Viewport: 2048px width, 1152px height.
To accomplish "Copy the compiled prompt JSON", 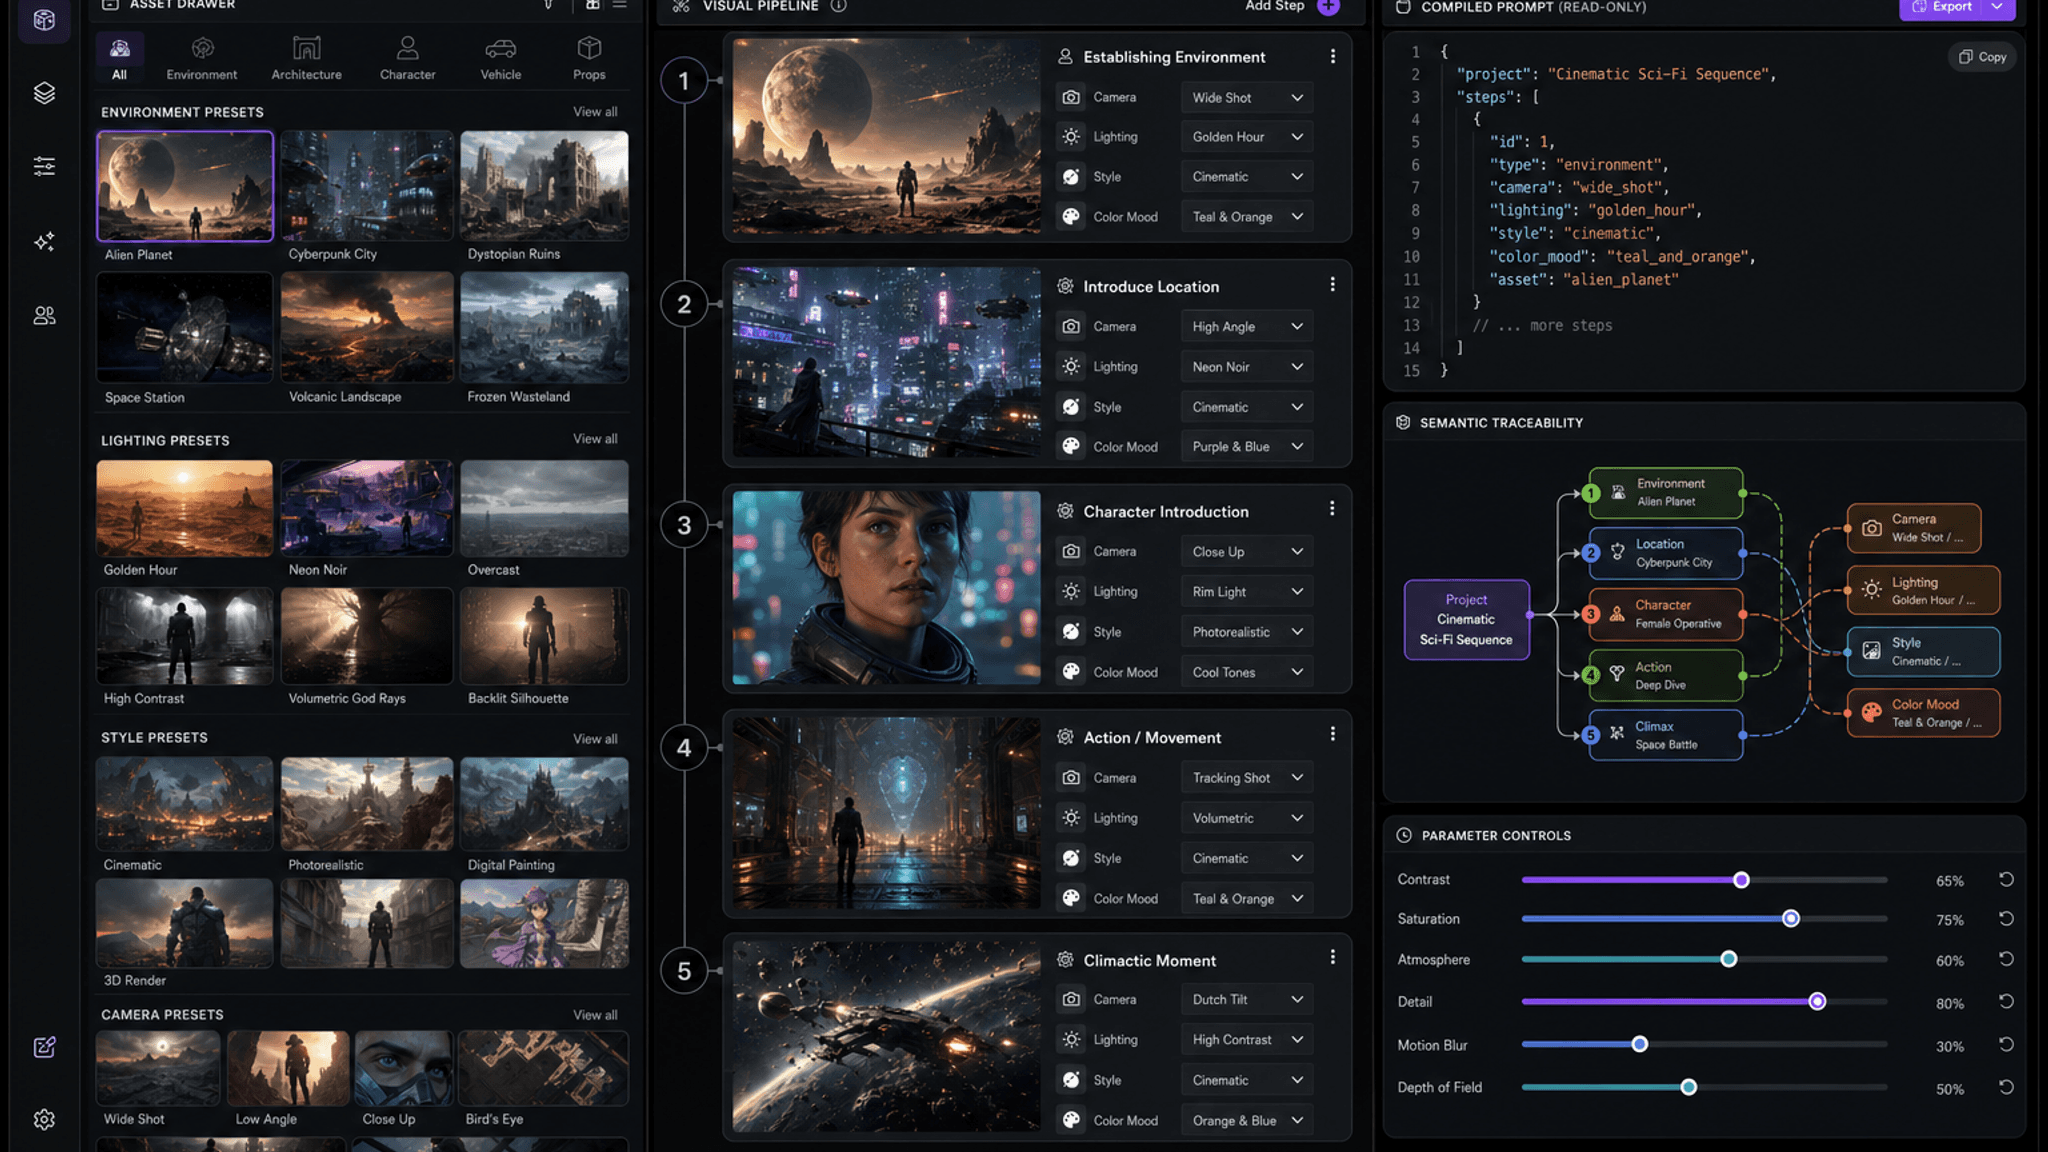I will click(x=1982, y=57).
